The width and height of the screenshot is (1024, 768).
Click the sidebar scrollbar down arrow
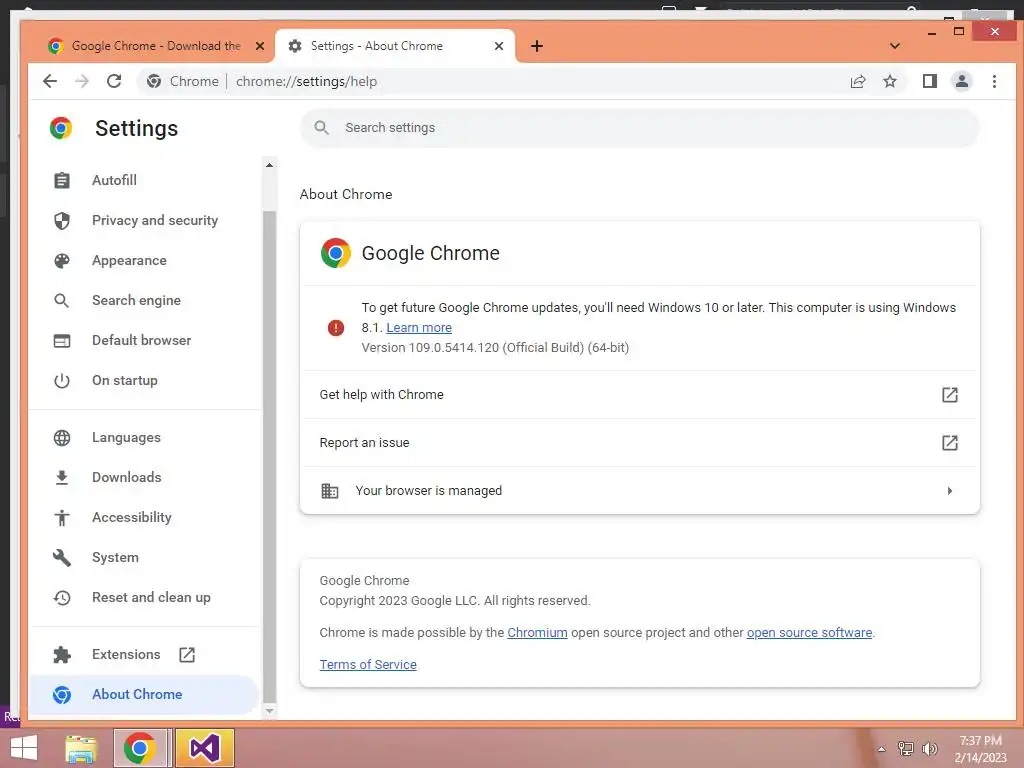pyautogui.click(x=269, y=711)
